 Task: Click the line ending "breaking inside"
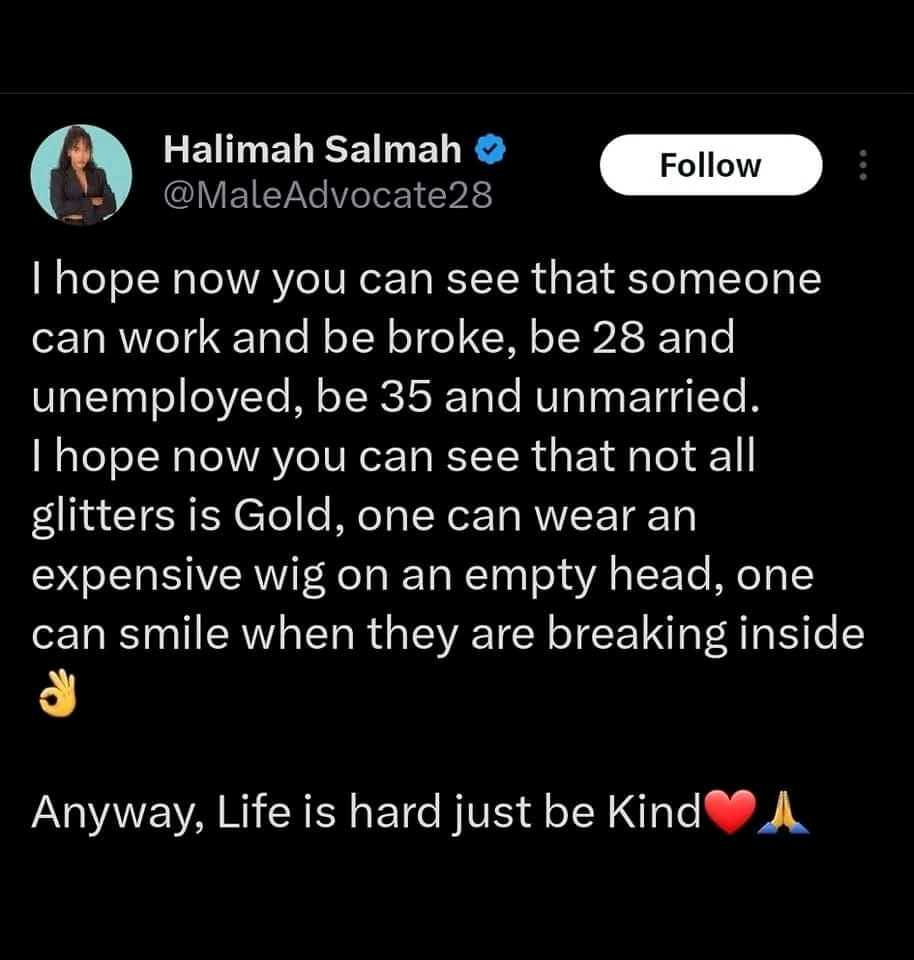(448, 636)
